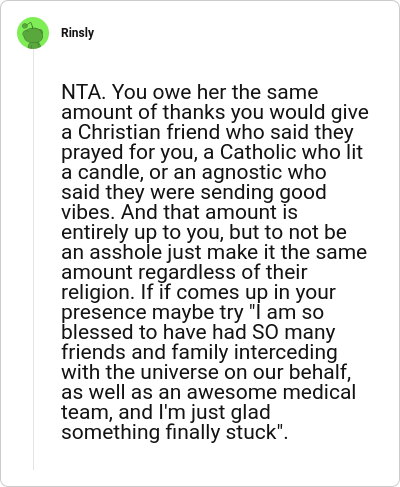The image size is (400, 487).
Task: Click the words "blessed to have had"
Action: click(x=154, y=332)
